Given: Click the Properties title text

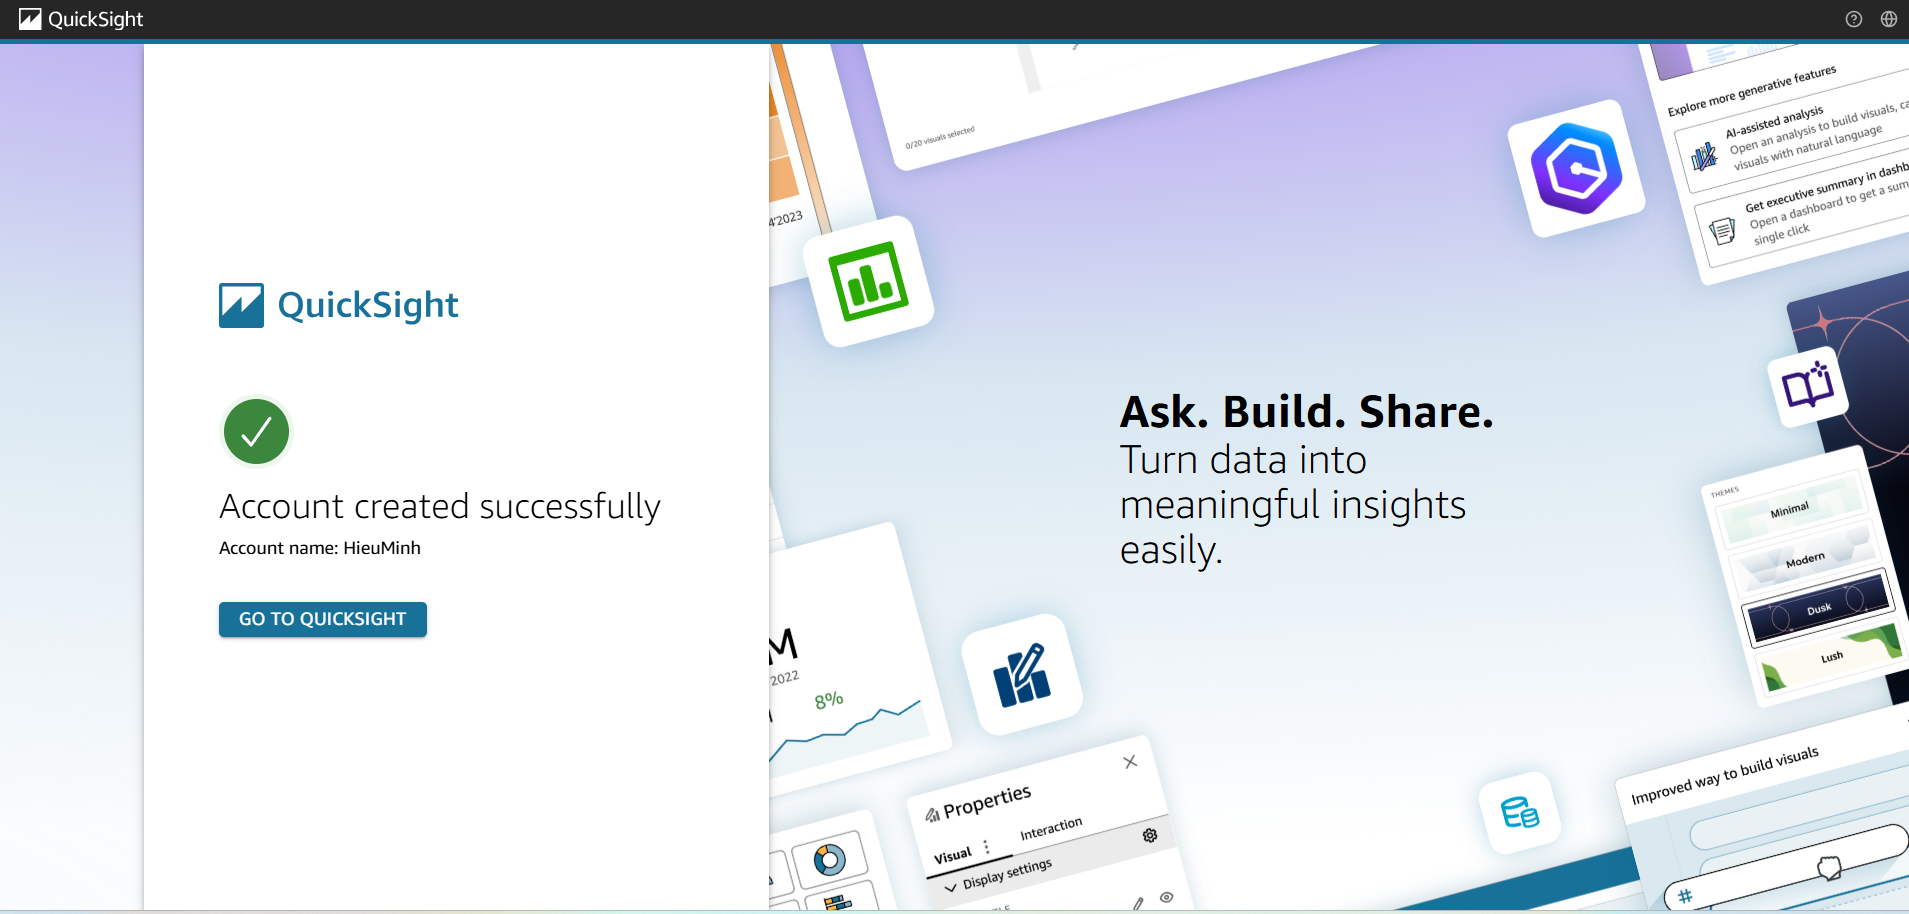Looking at the screenshot, I should pyautogui.click(x=987, y=801).
